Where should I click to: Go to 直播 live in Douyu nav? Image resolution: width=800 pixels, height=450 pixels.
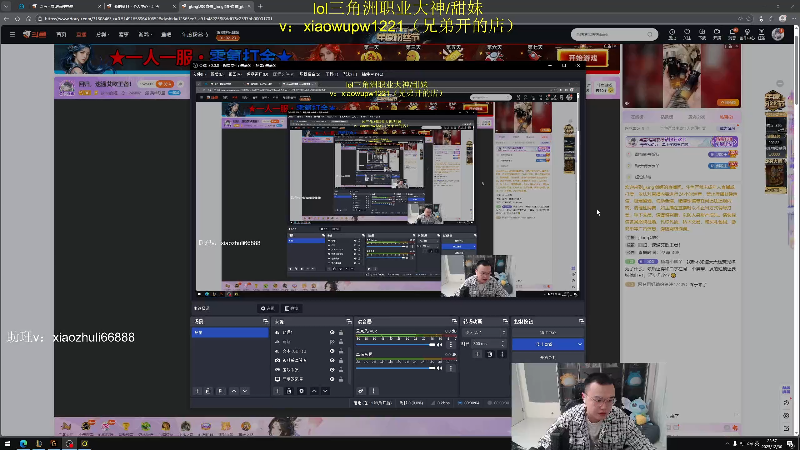click(x=81, y=35)
